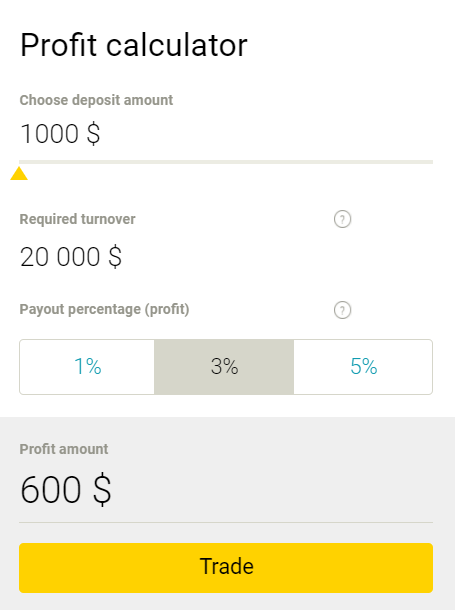Grab the yellow triangle slider handle

(x=19, y=174)
